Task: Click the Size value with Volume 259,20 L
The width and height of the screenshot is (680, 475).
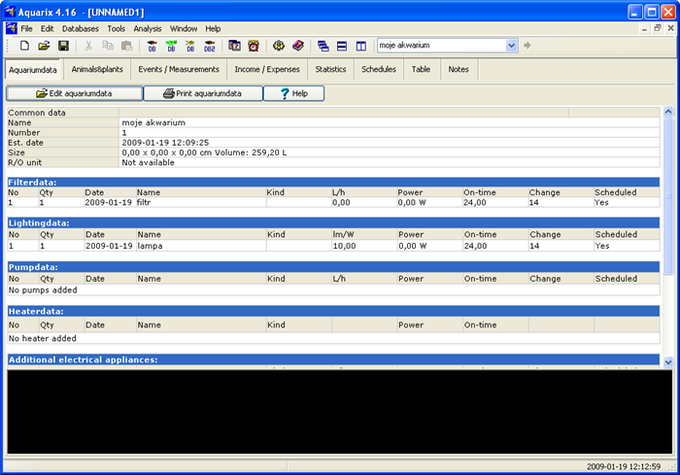Action: click(204, 153)
